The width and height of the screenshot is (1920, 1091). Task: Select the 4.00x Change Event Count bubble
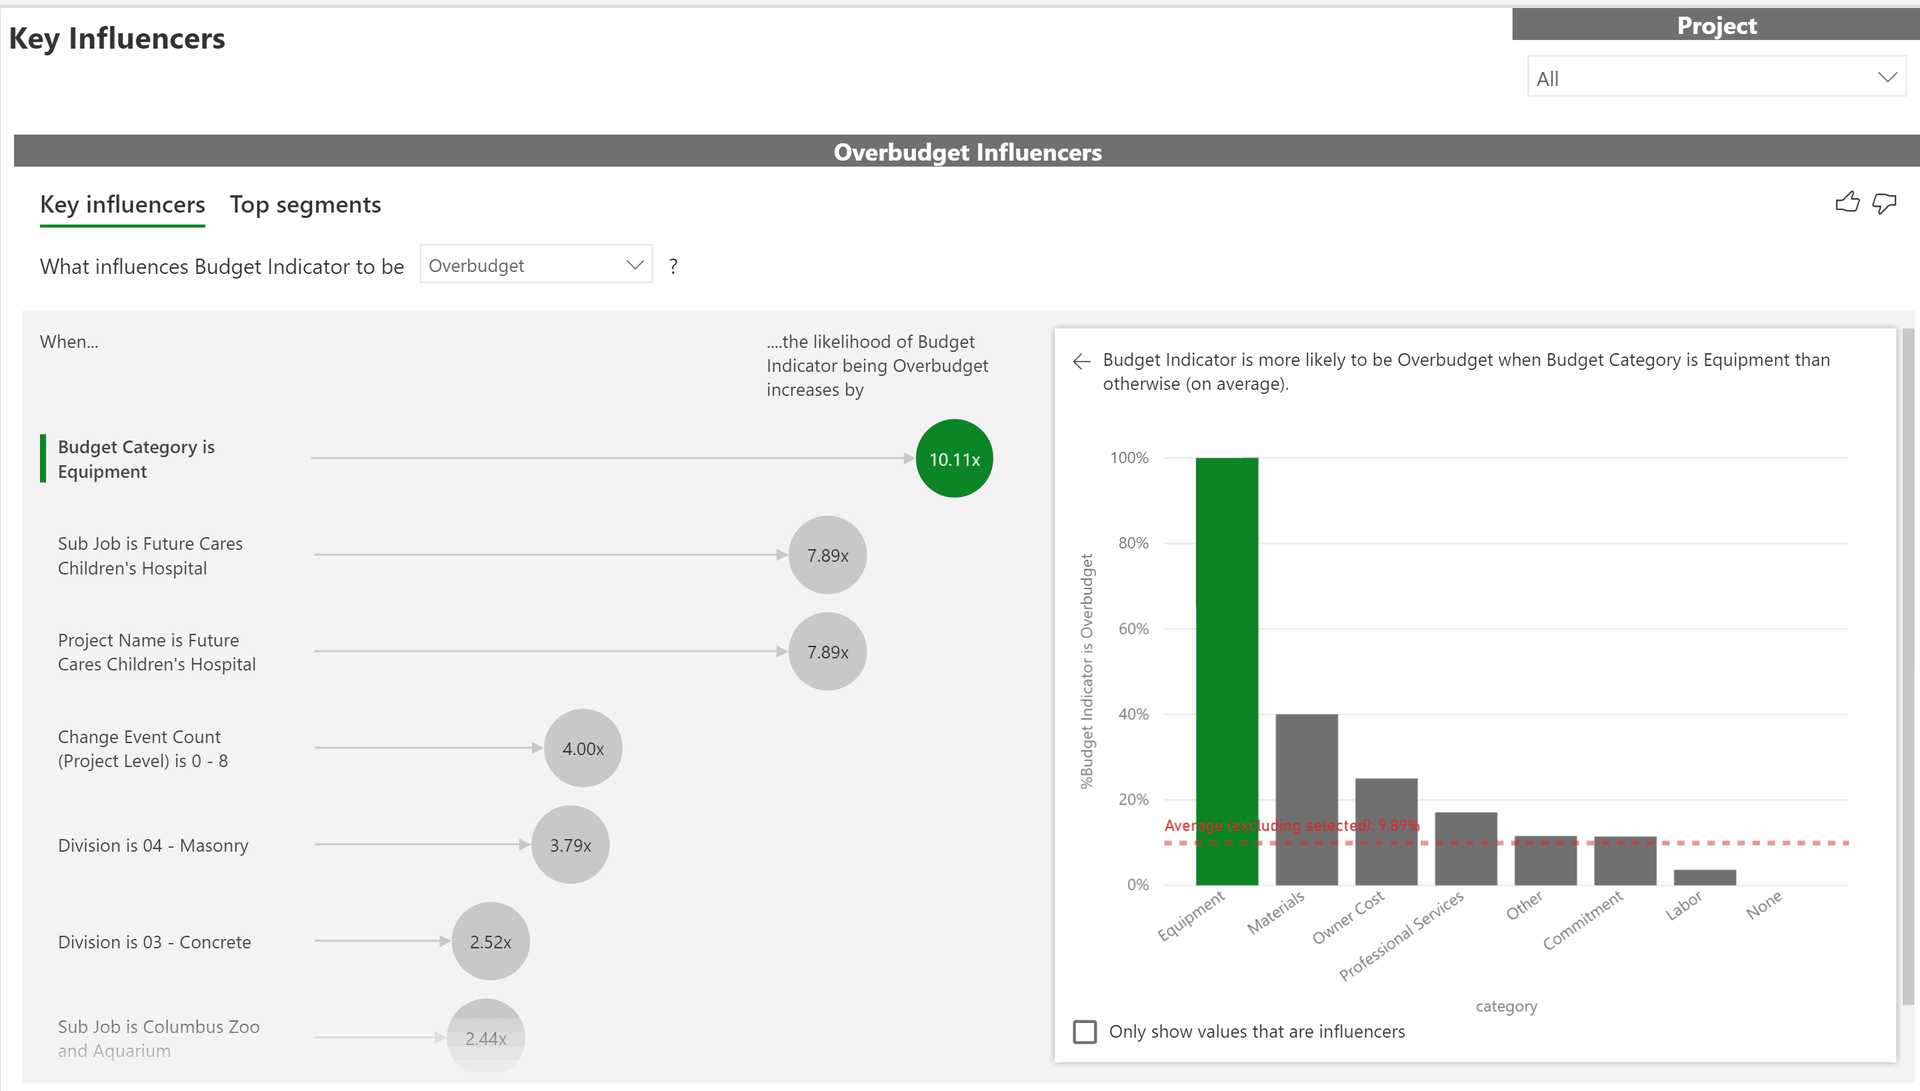[x=583, y=748]
